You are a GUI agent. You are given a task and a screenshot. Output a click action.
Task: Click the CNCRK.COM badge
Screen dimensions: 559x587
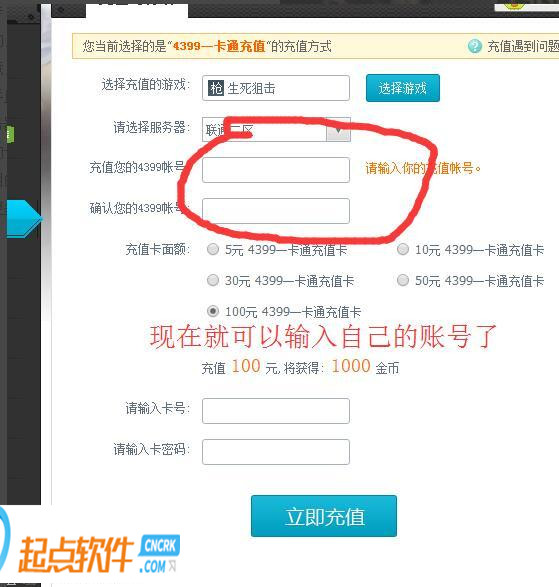[x=159, y=554]
